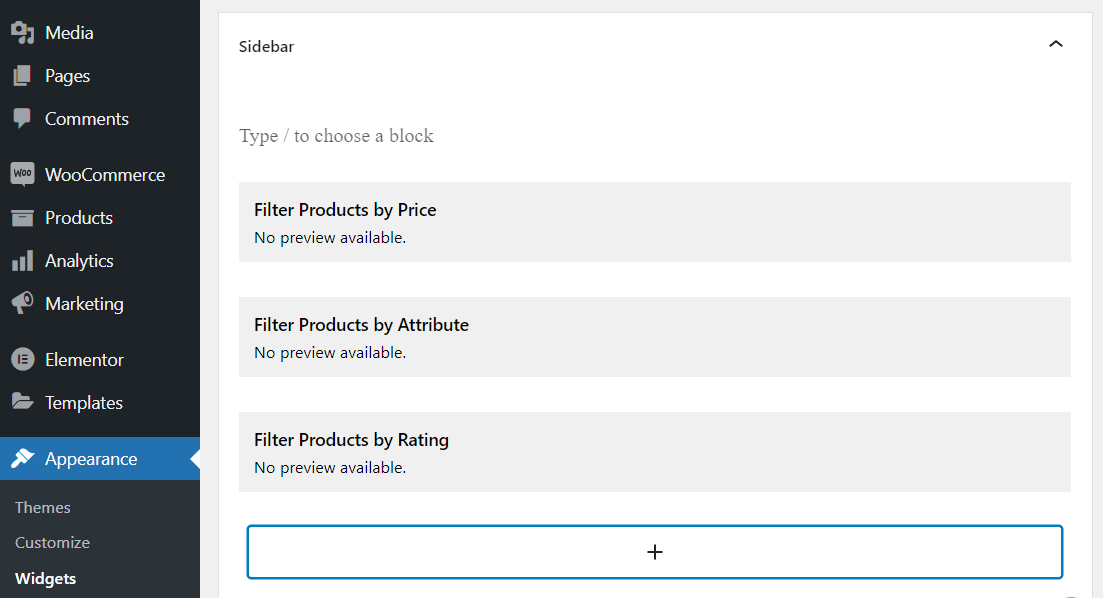Add a block with the plus button
Viewport: 1103px width, 598px height.
(x=654, y=552)
